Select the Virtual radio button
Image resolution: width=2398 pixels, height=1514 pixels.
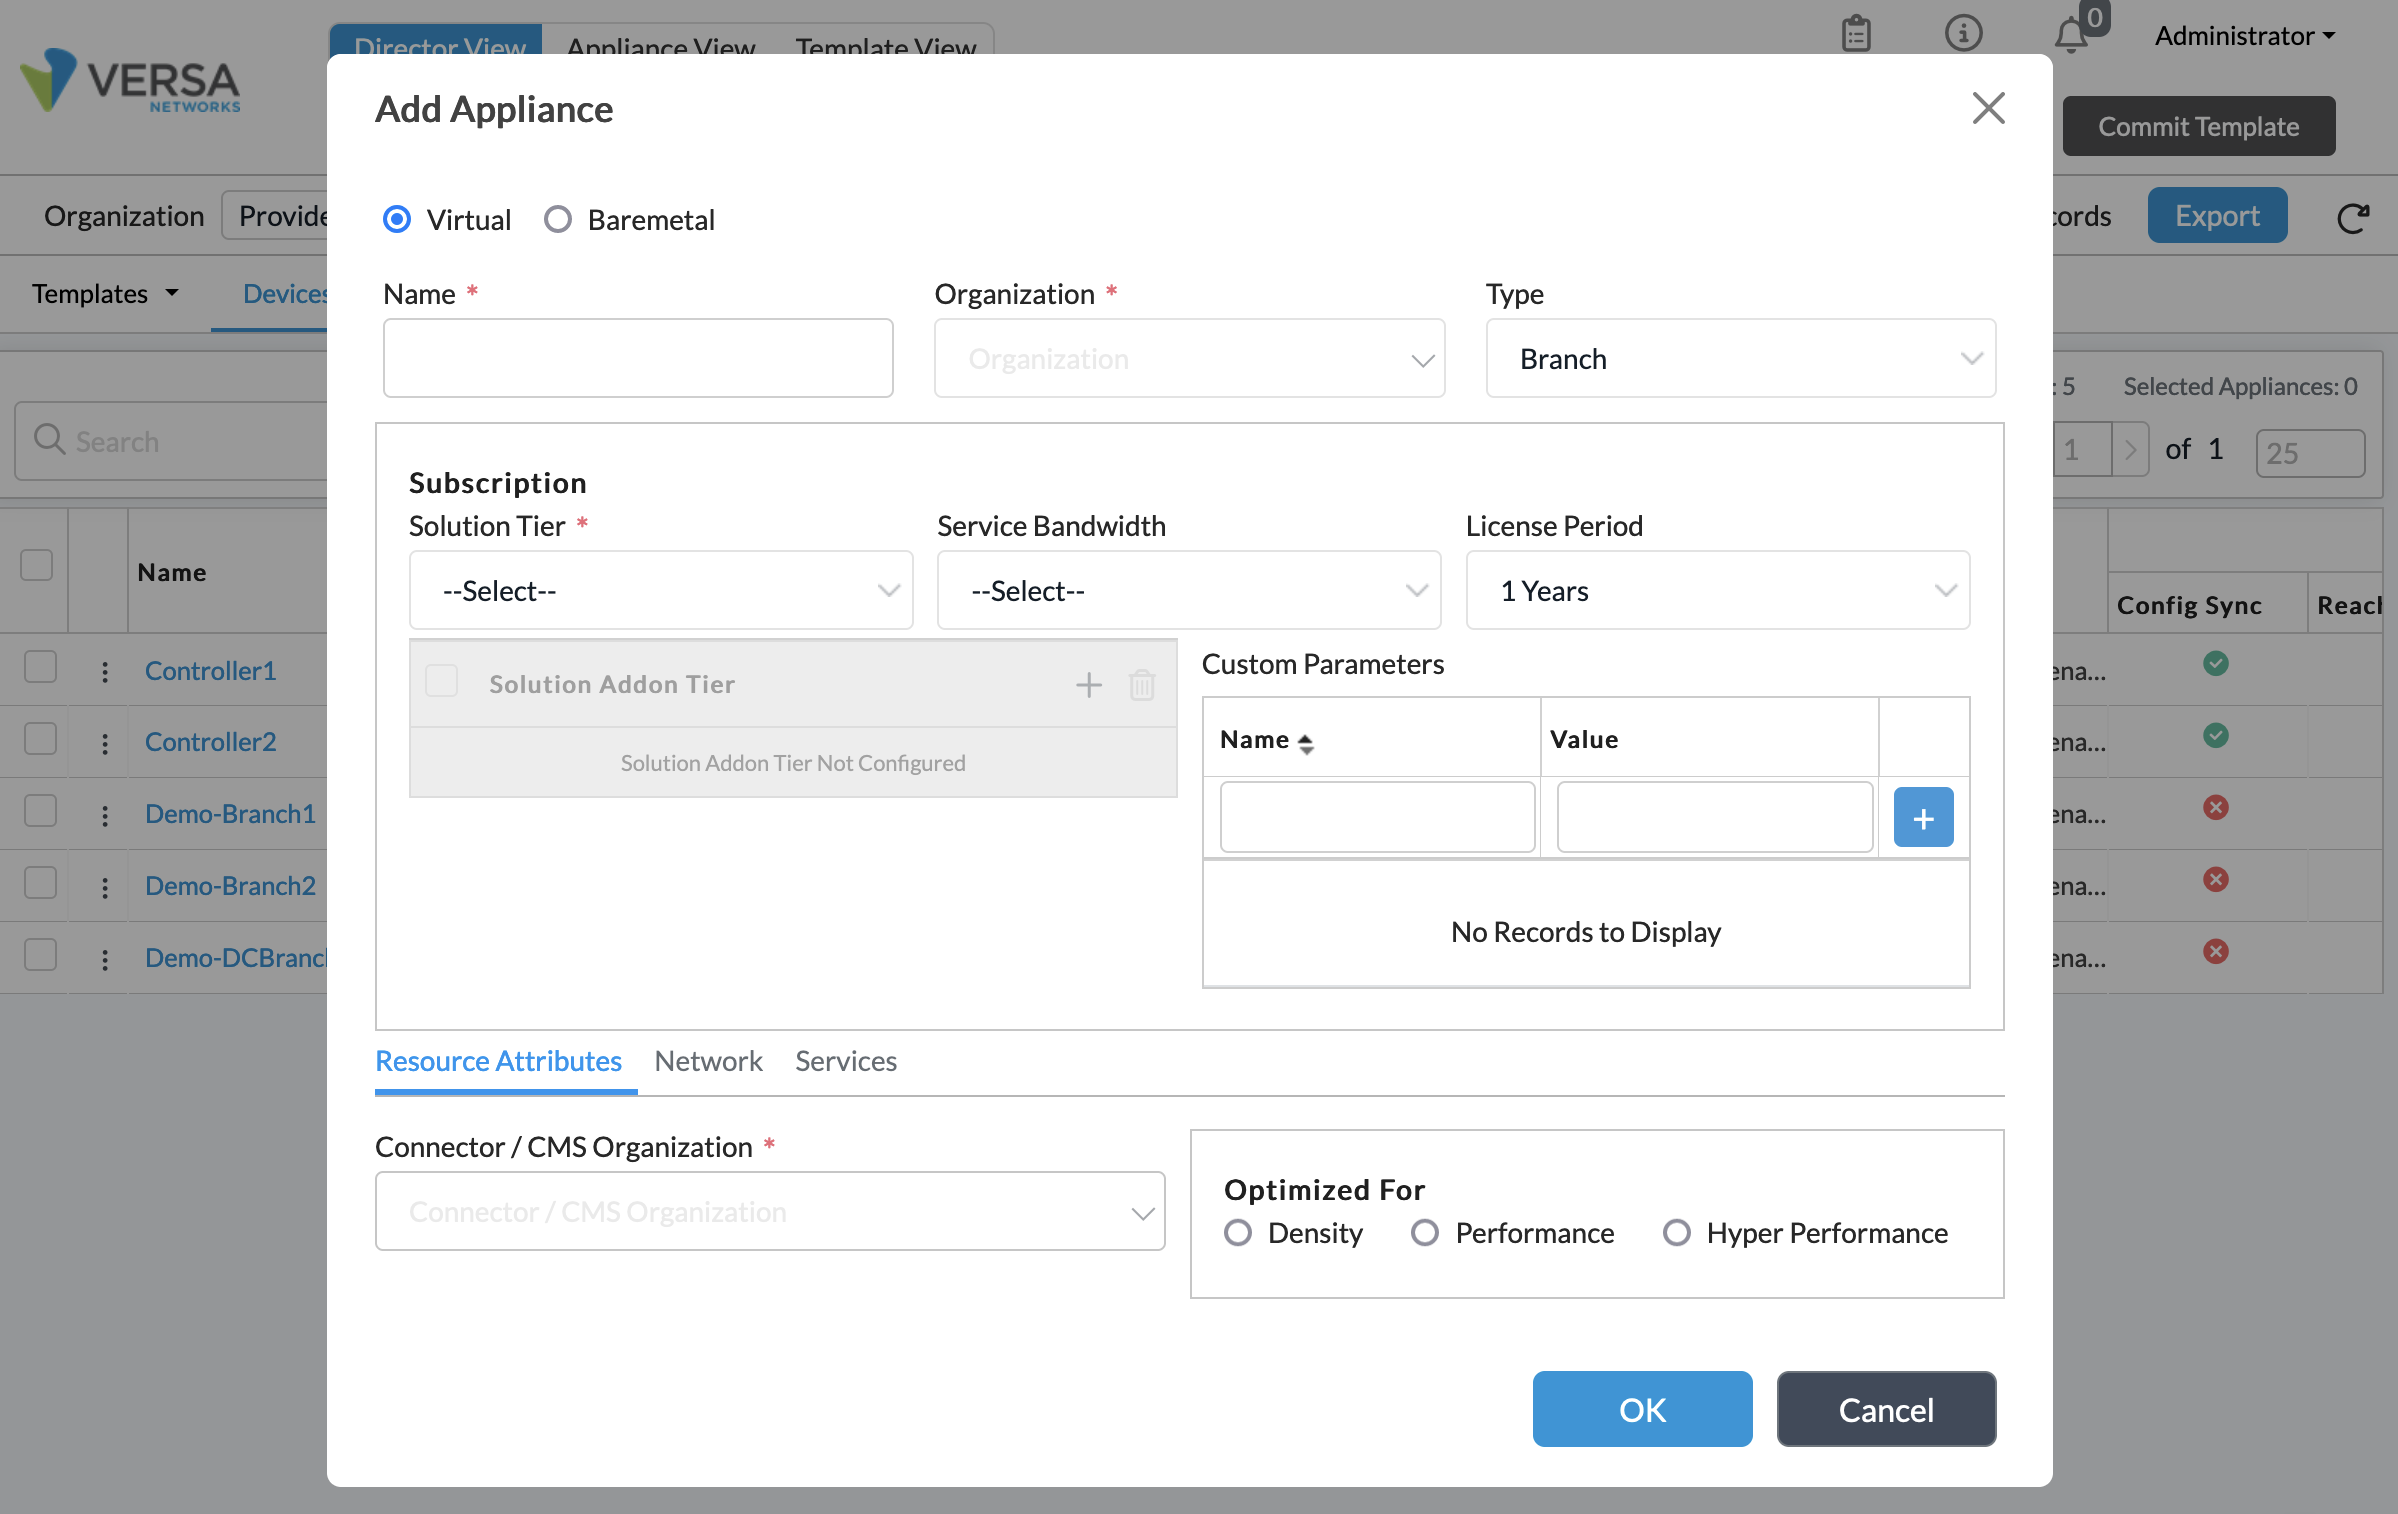point(397,219)
